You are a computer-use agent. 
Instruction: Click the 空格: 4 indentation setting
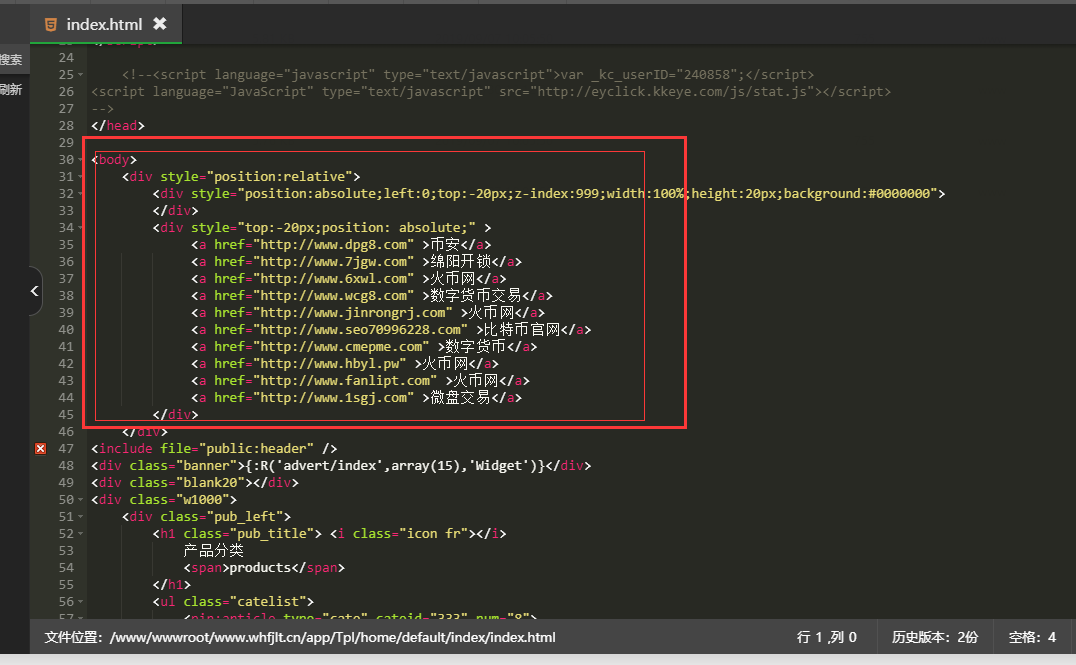pos(1032,637)
